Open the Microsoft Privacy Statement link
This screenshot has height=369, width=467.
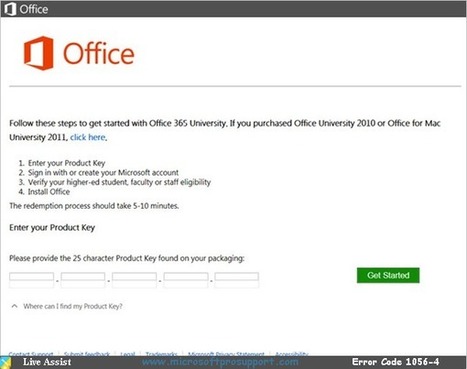click(226, 354)
